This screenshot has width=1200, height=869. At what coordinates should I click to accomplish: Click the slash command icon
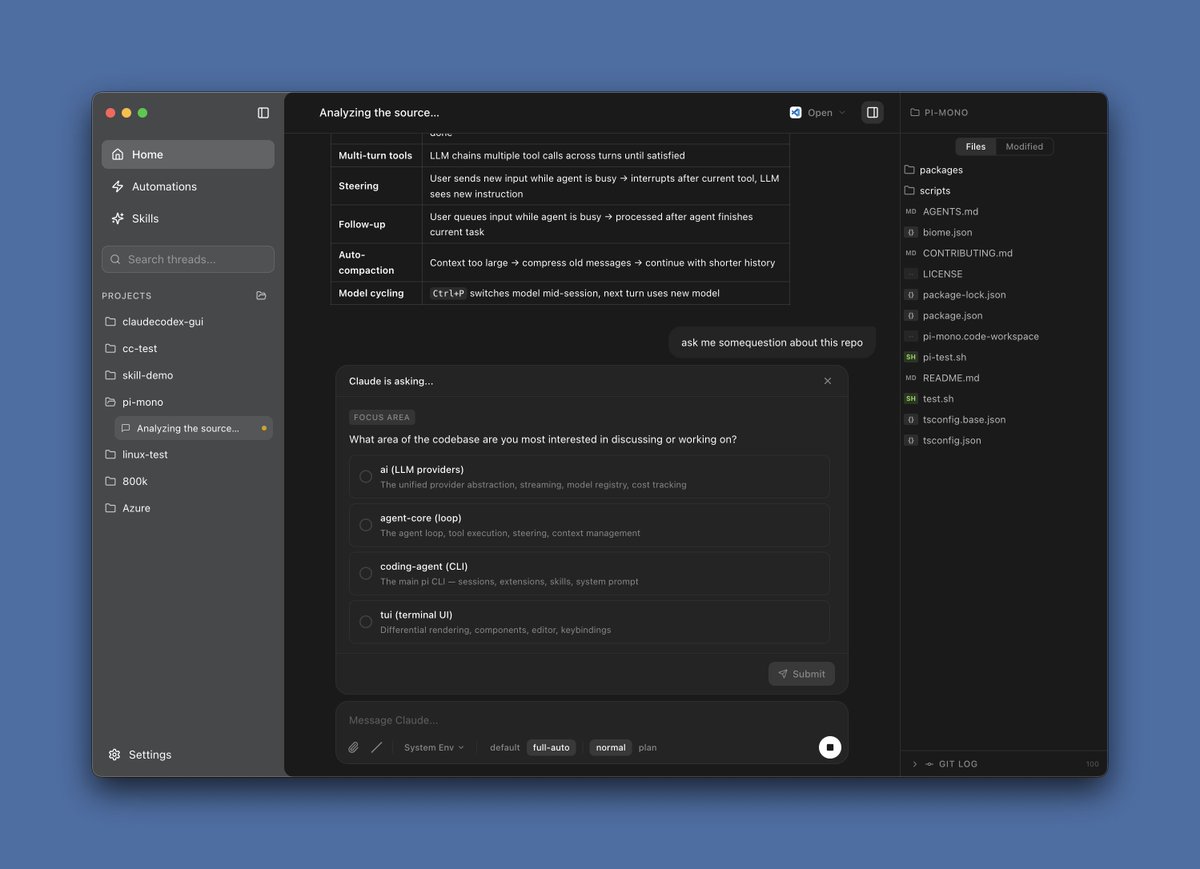tap(377, 747)
